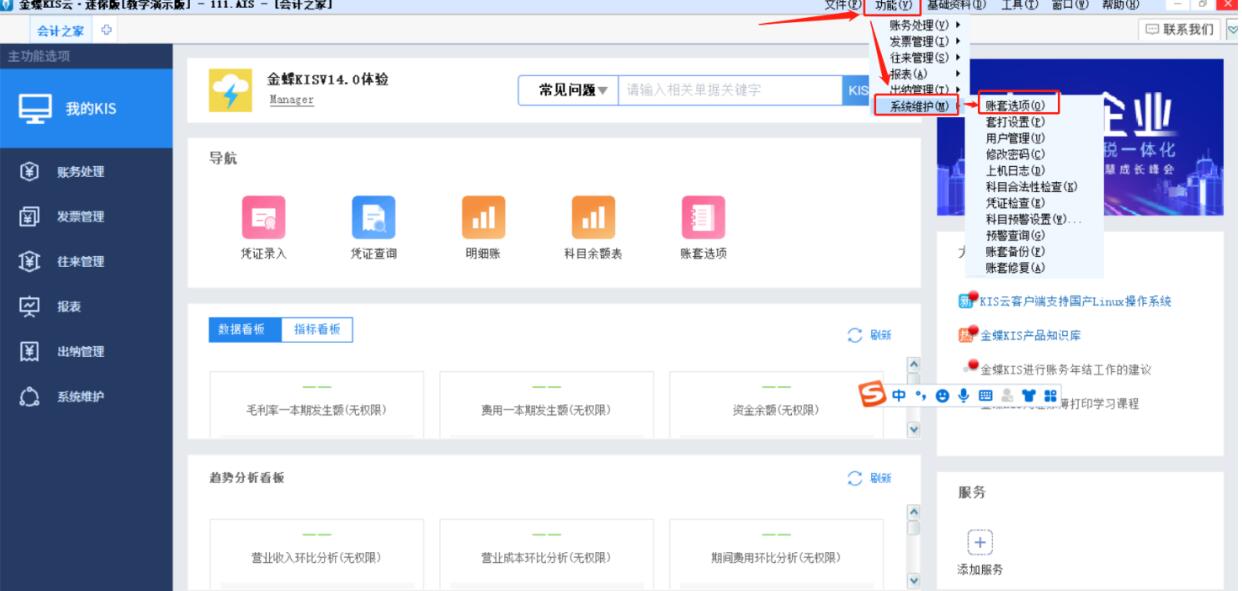Select the 会计之家 tab
This screenshot has width=1242, height=591.
tap(60, 31)
